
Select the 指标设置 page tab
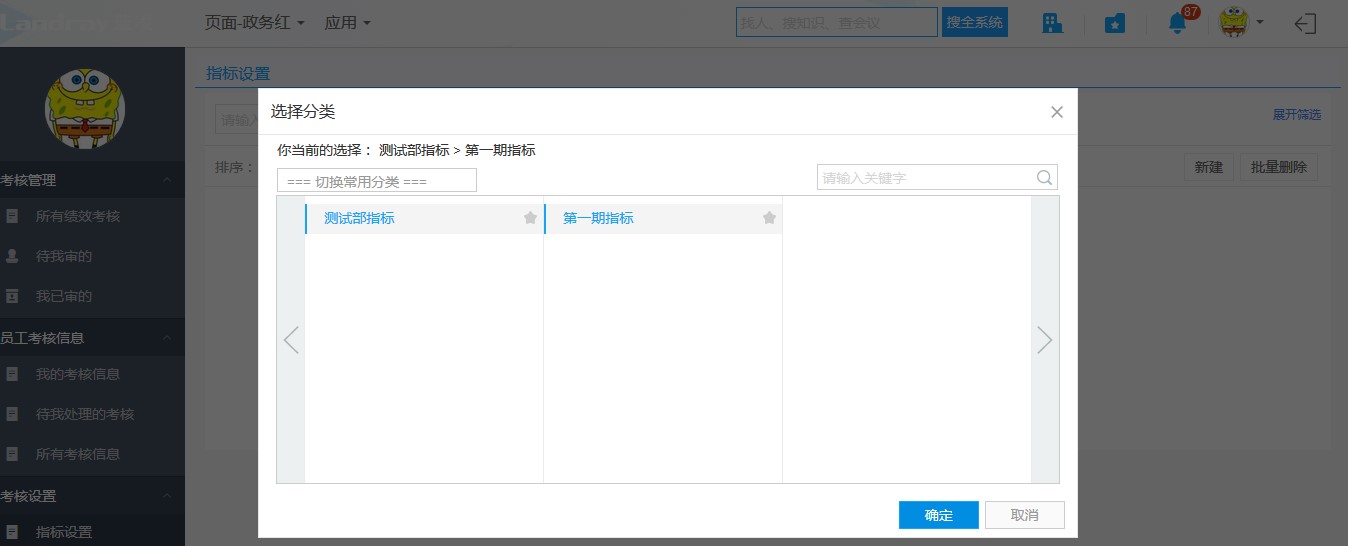(238, 73)
